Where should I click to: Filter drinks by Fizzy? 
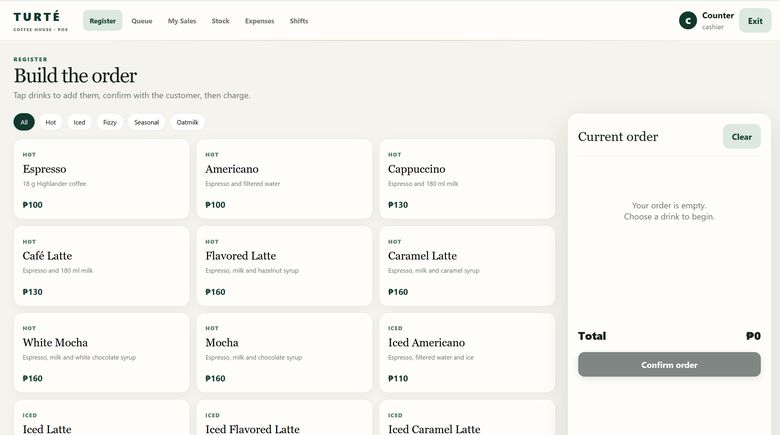pos(110,122)
